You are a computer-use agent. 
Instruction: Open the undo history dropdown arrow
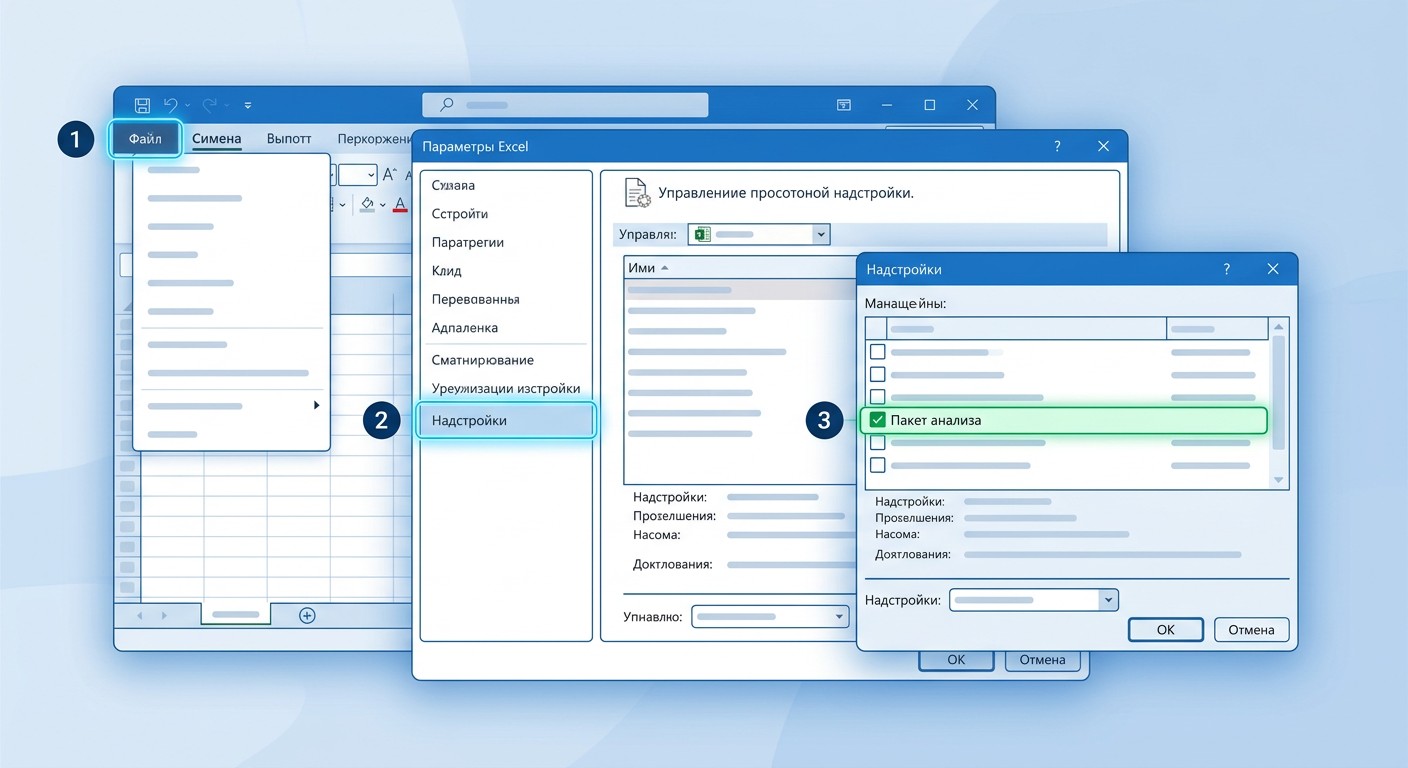point(187,105)
